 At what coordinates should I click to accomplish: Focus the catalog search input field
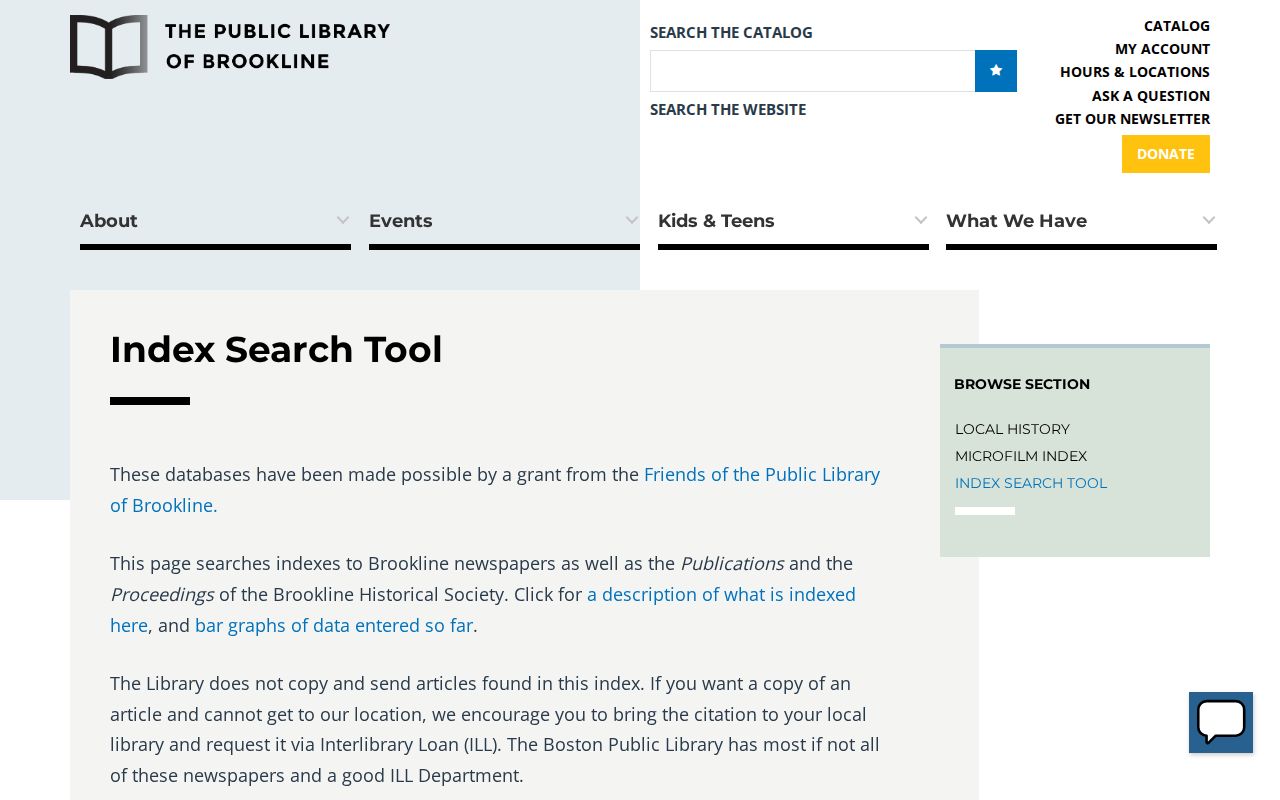pyautogui.click(x=812, y=71)
